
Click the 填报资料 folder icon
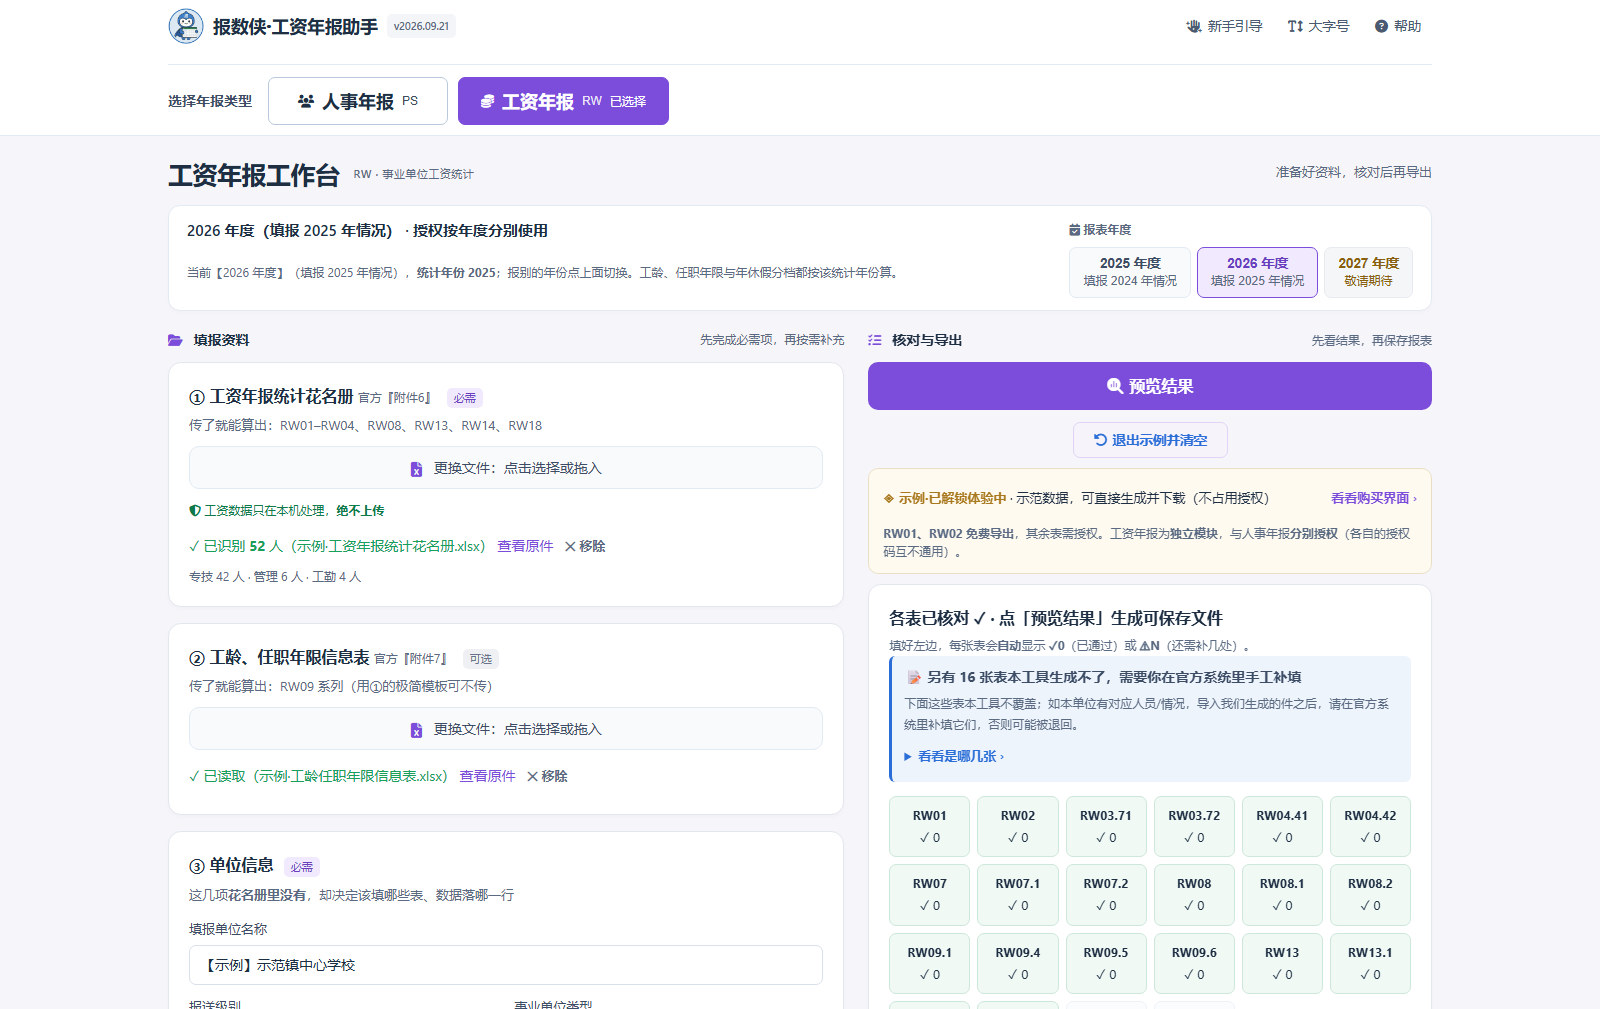[175, 340]
